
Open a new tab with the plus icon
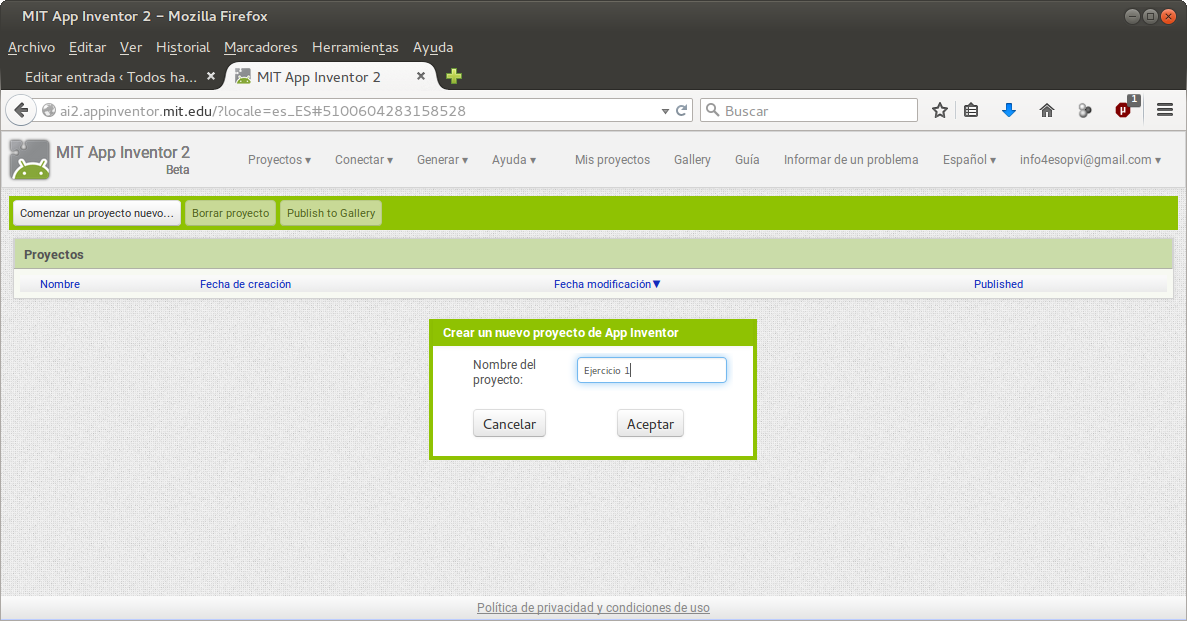(x=454, y=76)
